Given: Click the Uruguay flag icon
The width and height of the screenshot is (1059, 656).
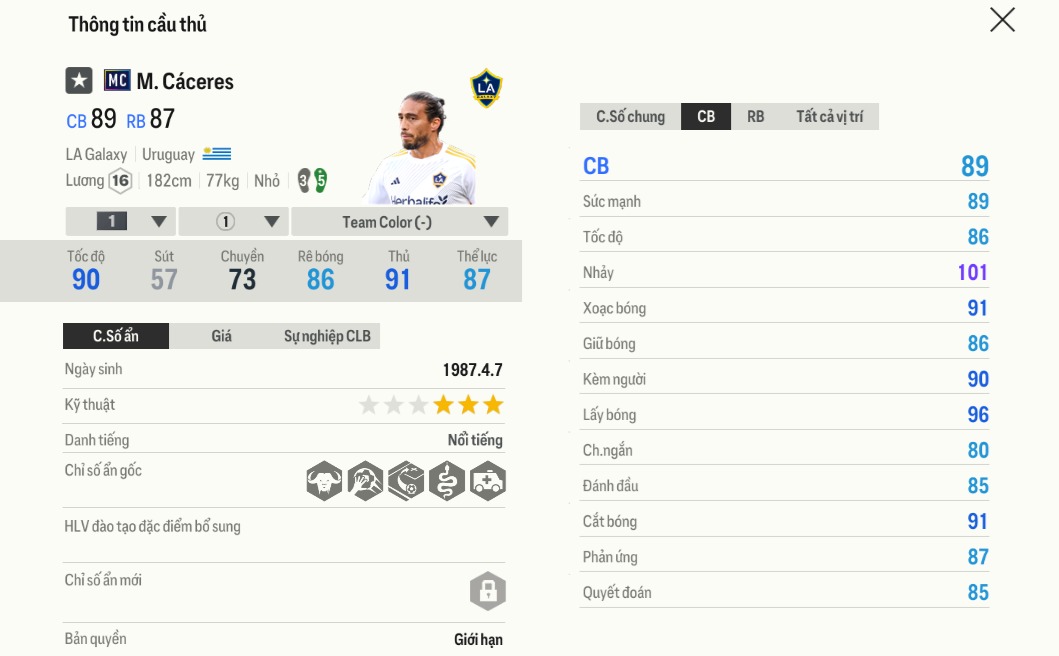Looking at the screenshot, I should (x=217, y=154).
